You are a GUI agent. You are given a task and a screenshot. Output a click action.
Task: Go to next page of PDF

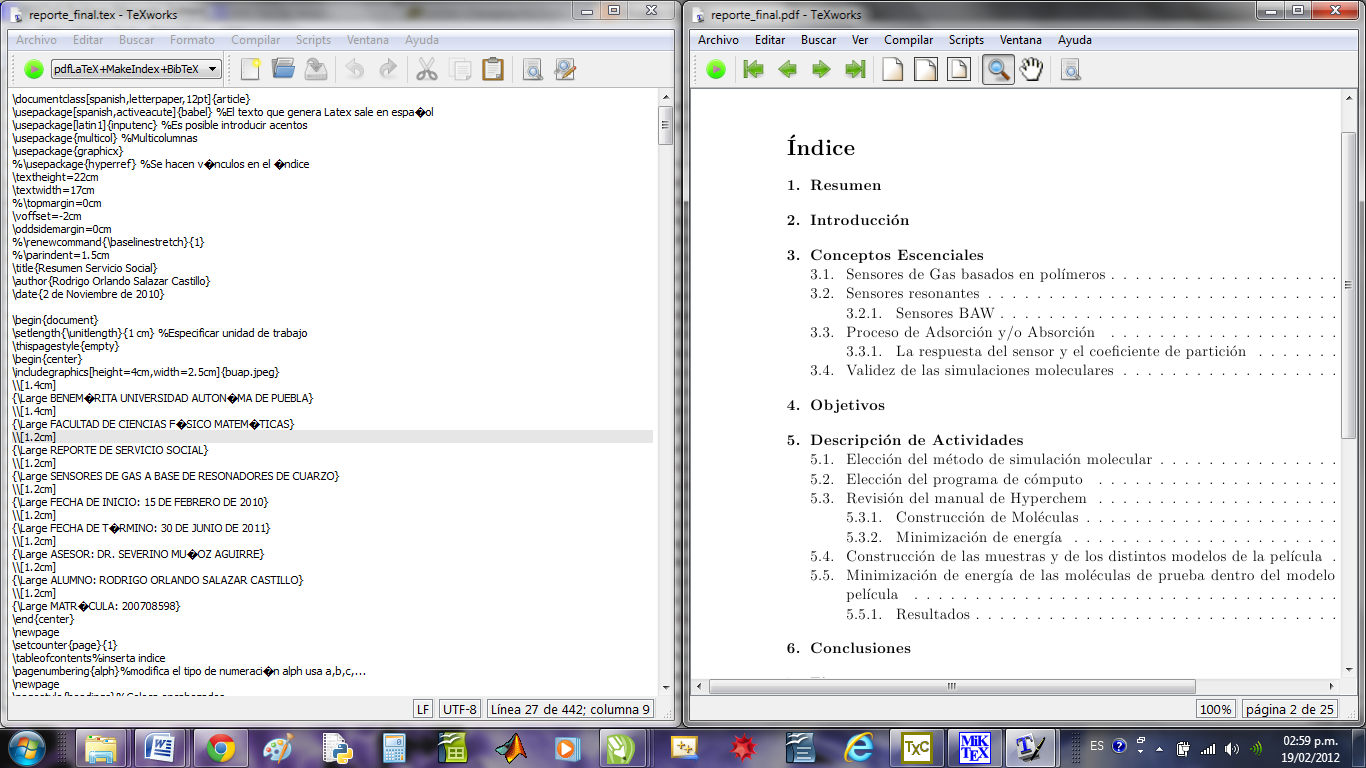(x=821, y=69)
